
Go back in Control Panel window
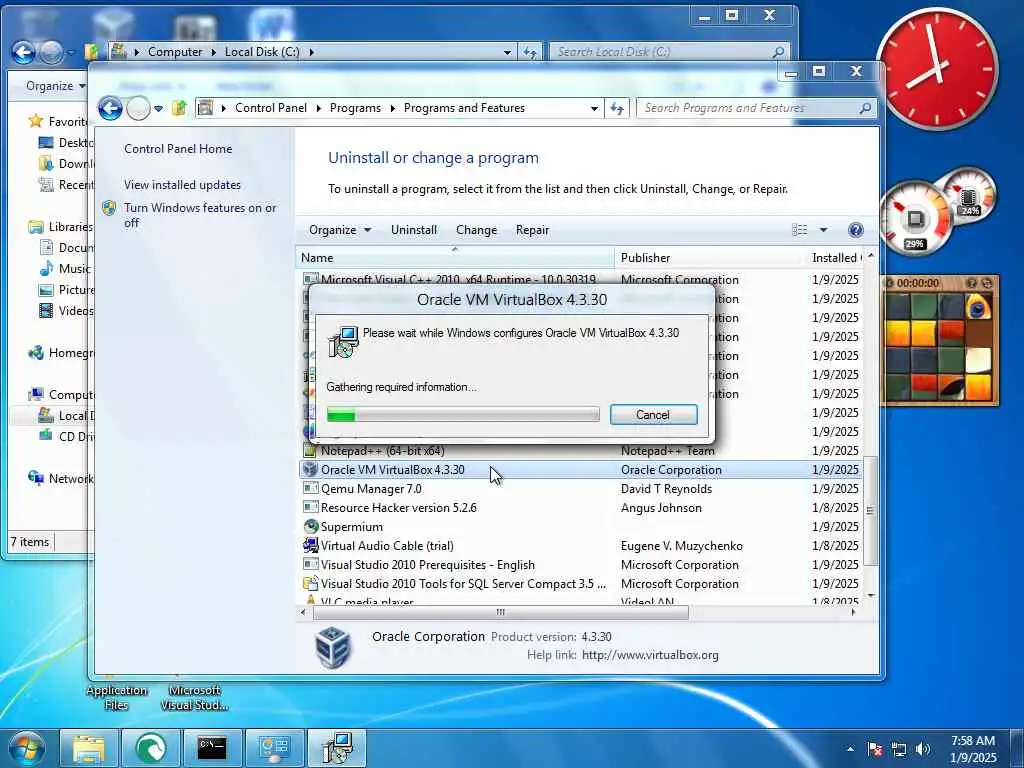110,108
